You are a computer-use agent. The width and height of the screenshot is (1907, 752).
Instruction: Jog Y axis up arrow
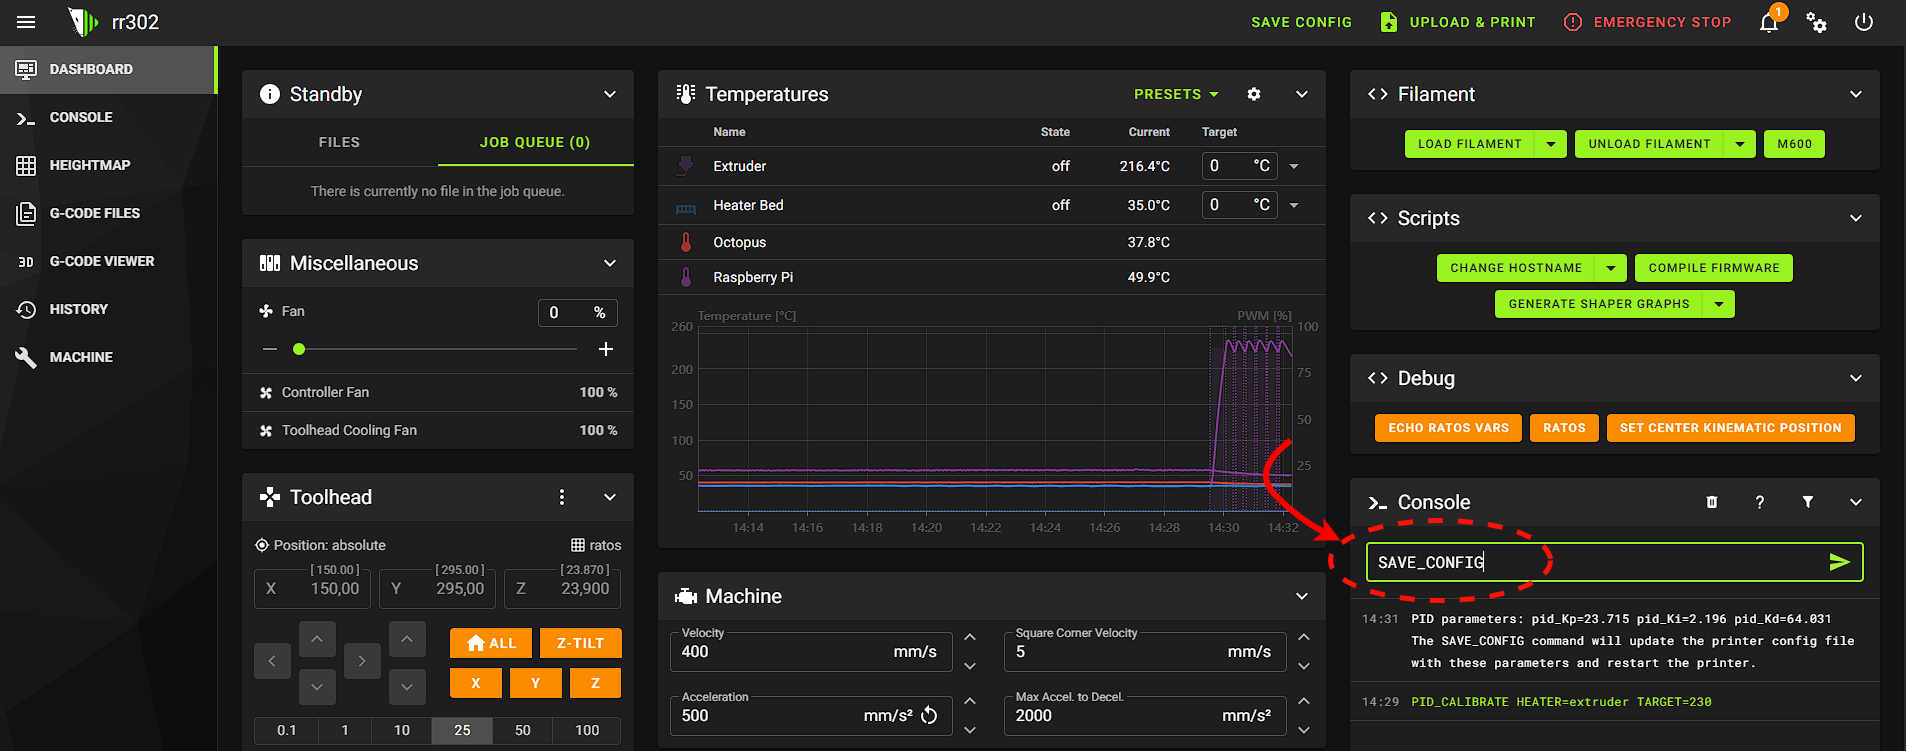[317, 638]
